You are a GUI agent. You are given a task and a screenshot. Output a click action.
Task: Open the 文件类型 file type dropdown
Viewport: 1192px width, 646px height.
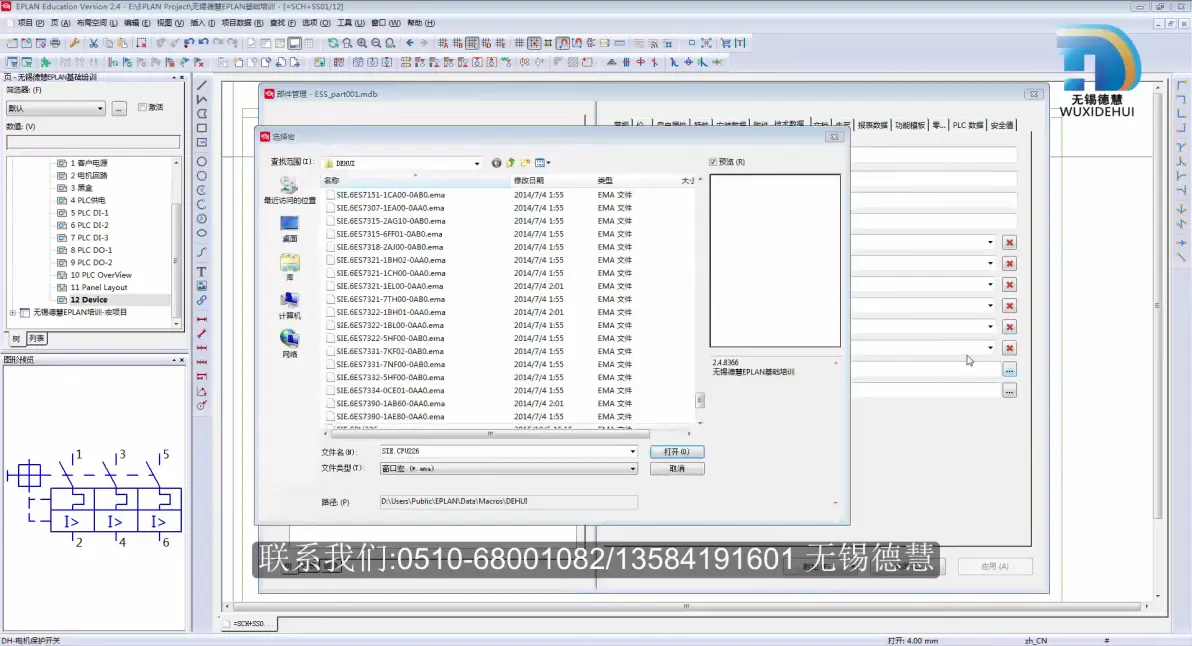click(632, 469)
